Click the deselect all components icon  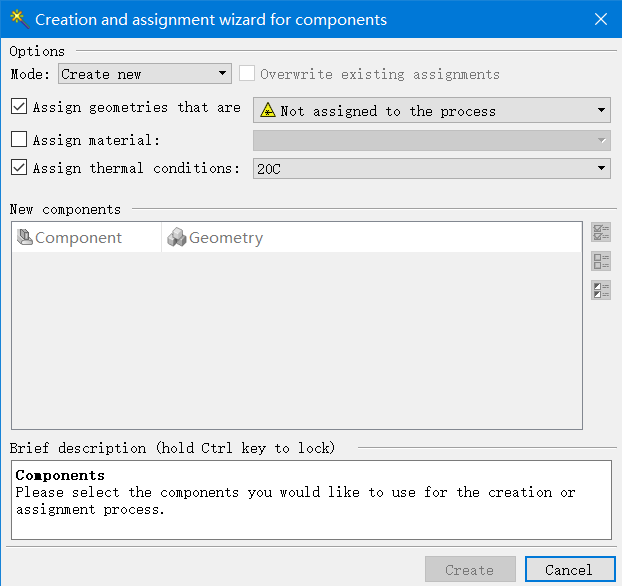pyautogui.click(x=601, y=261)
